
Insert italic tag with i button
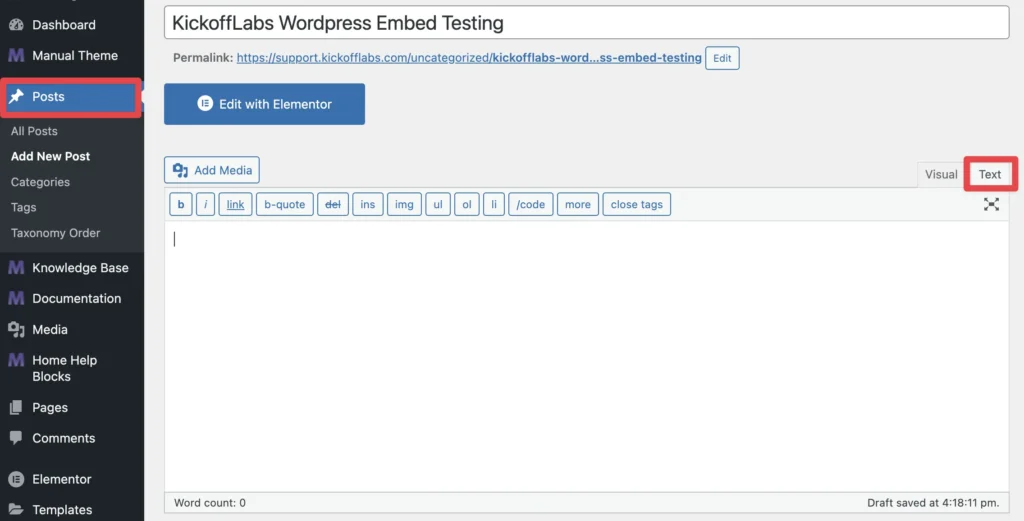click(205, 204)
